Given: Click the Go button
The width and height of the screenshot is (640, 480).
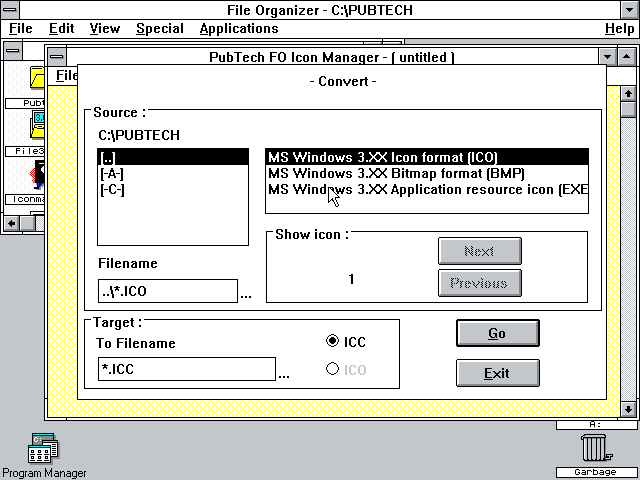Looking at the screenshot, I should (498, 333).
